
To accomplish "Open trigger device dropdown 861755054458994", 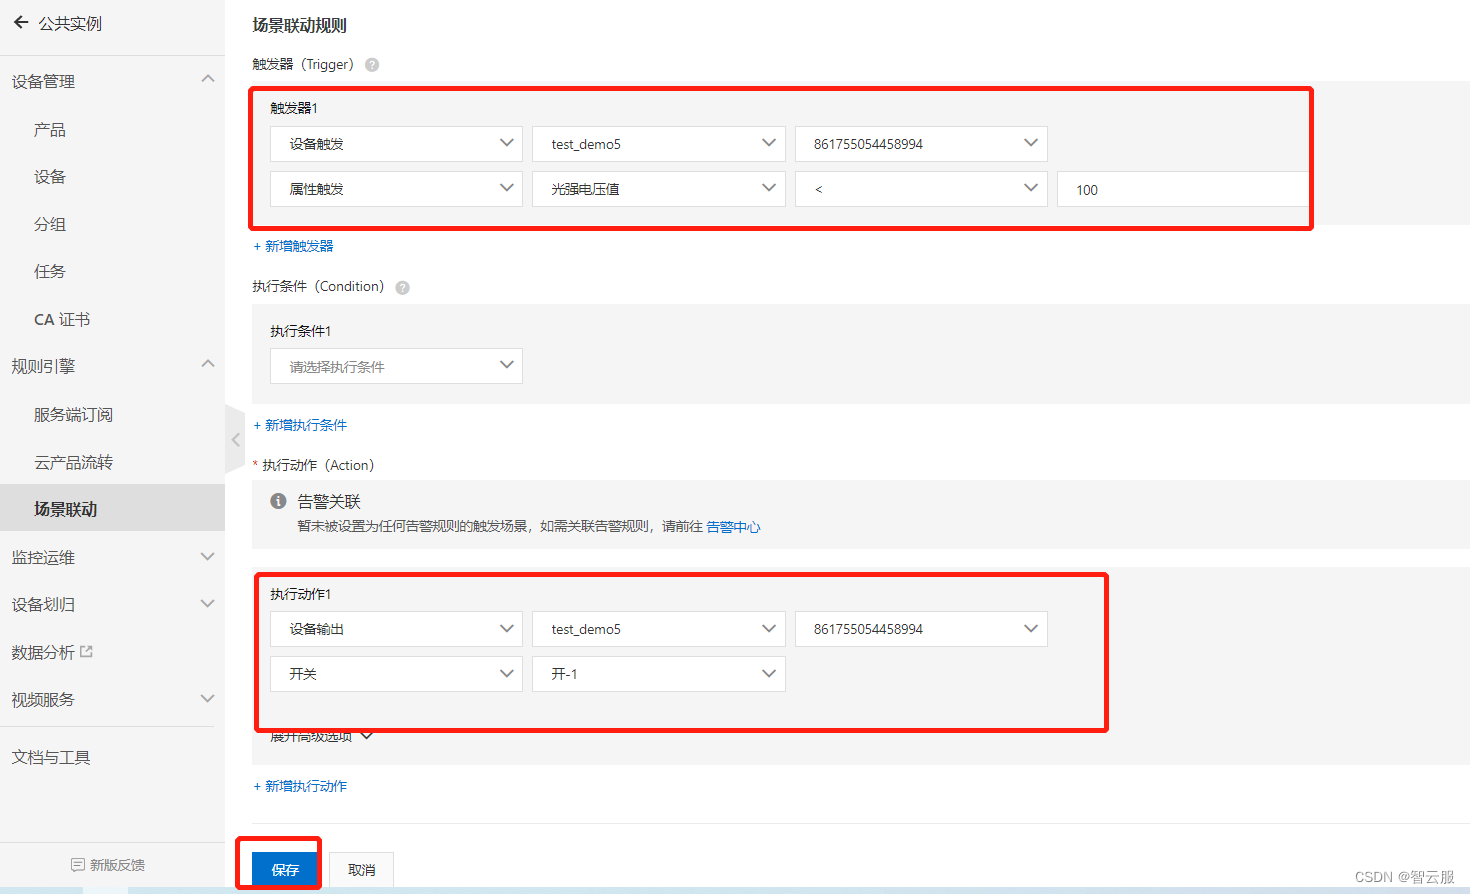I will (921, 144).
